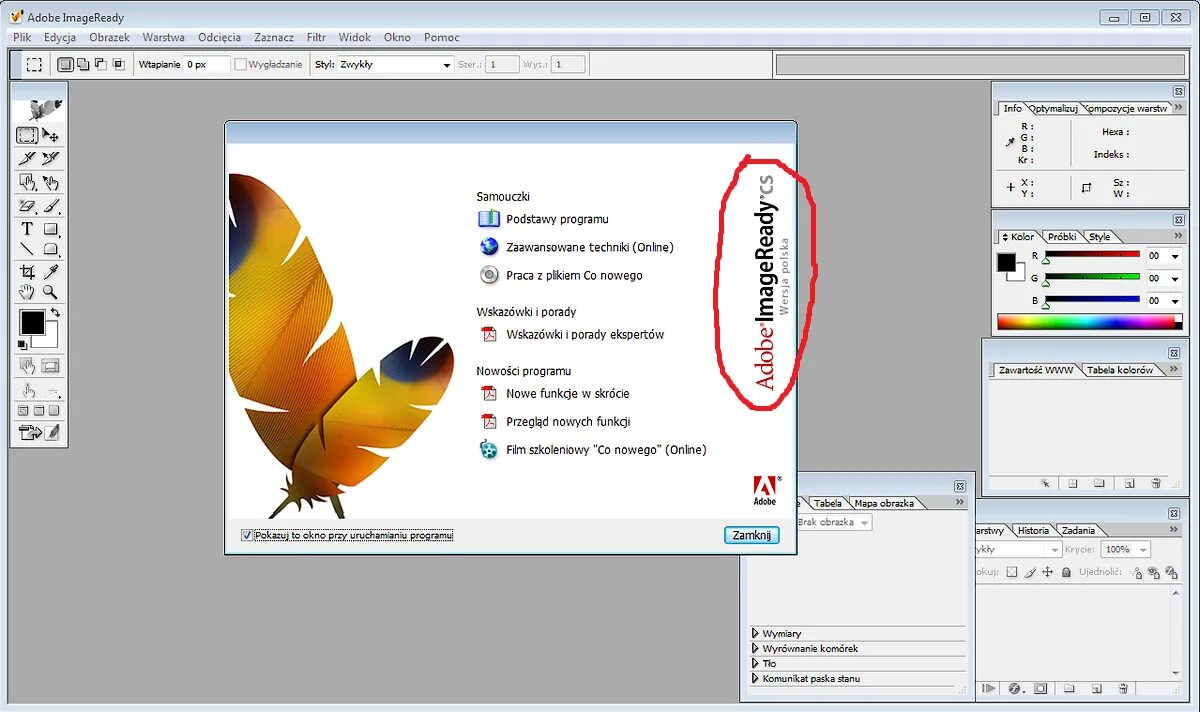Select the Hand tool in toolbox
This screenshot has width=1200, height=712.
coord(27,292)
